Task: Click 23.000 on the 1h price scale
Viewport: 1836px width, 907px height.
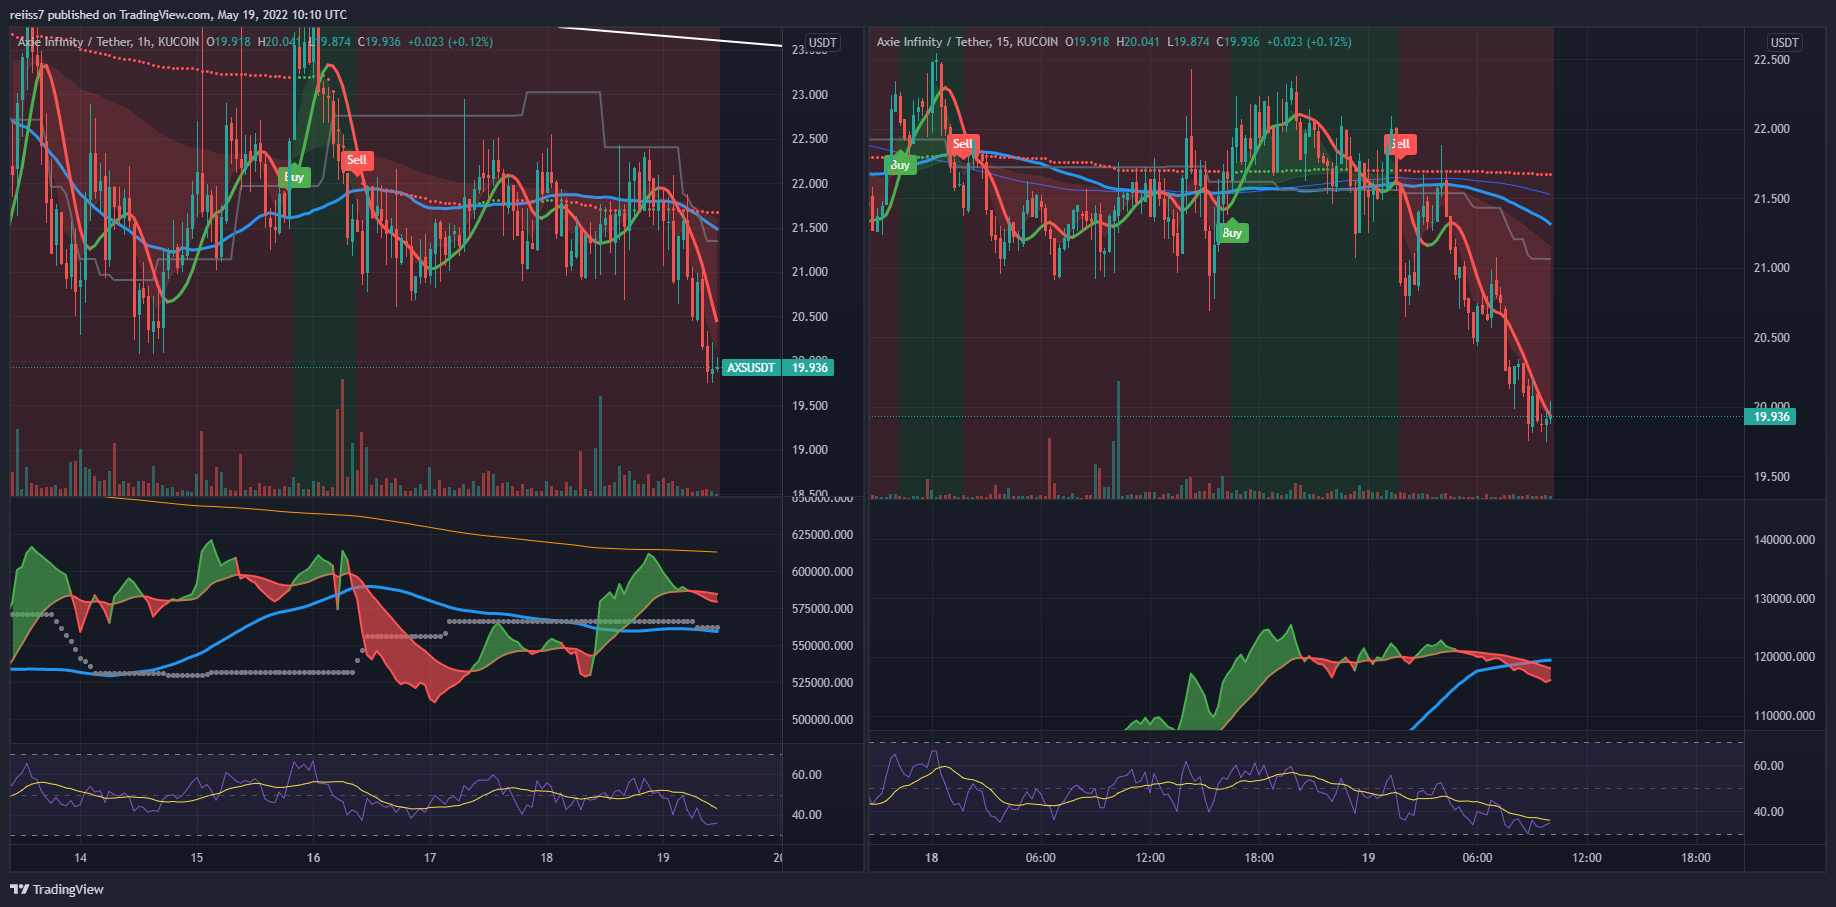Action: (810, 95)
